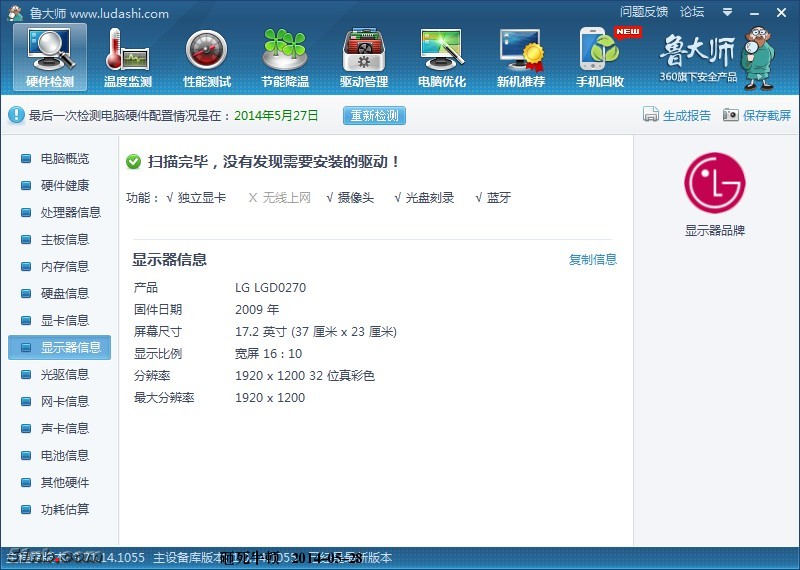Image resolution: width=800 pixels, height=570 pixels.
Task: Click the LG monitor brand logo
Action: click(x=714, y=182)
